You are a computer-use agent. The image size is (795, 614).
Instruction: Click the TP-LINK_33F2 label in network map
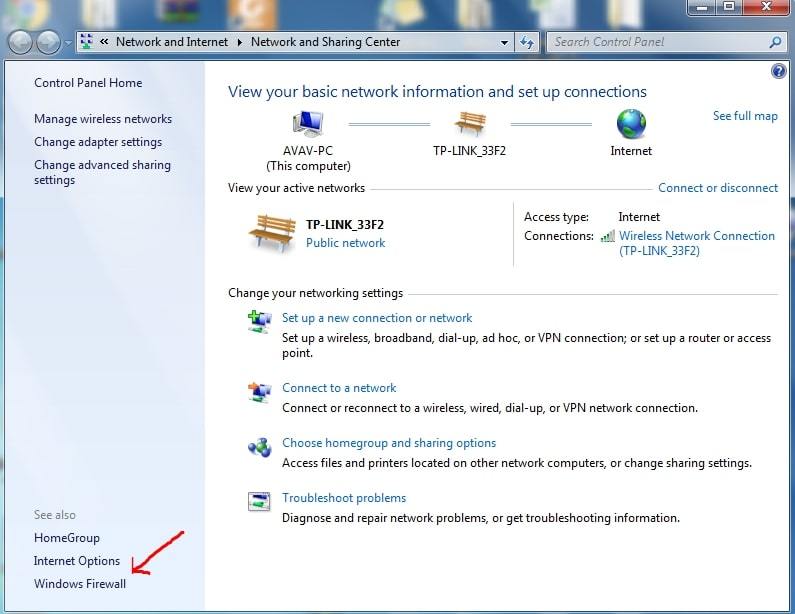(x=469, y=151)
